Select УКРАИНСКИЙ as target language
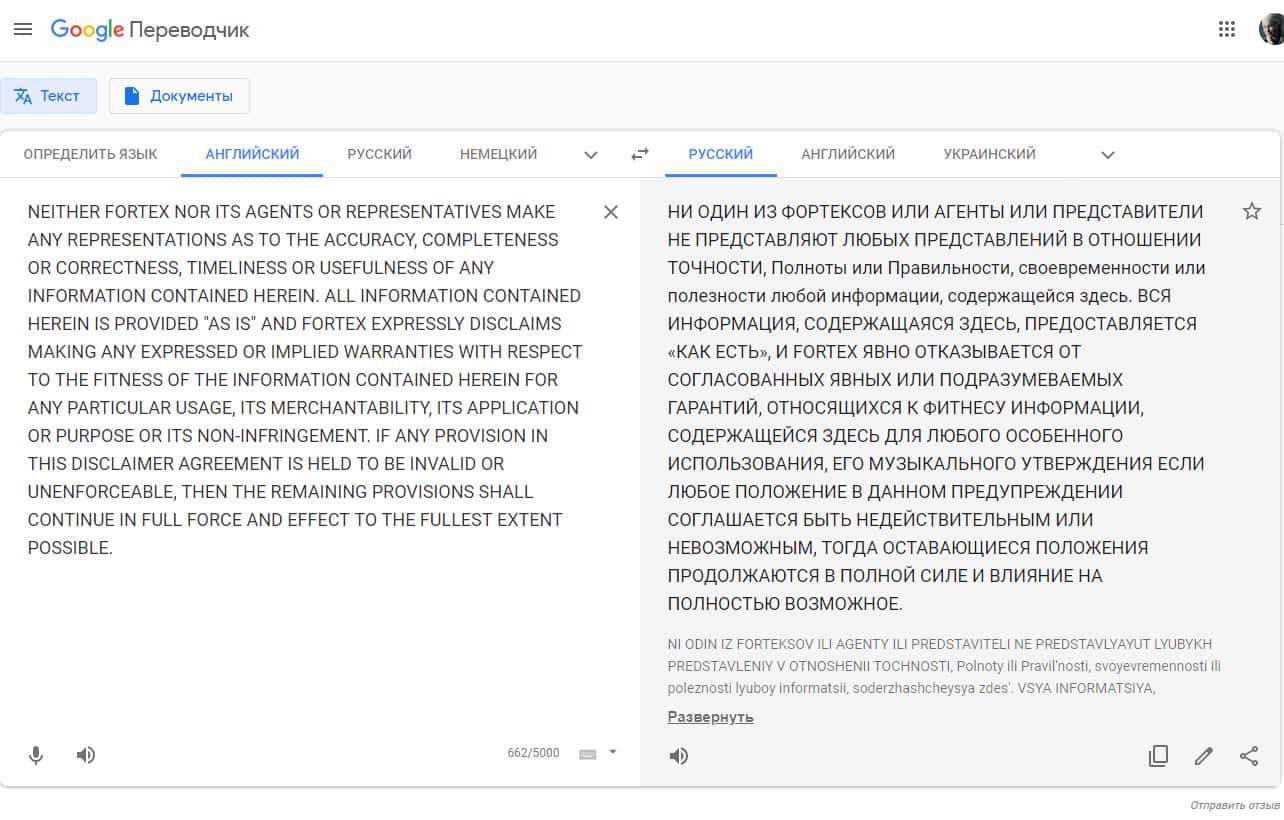This screenshot has height=820, width=1284. point(989,154)
